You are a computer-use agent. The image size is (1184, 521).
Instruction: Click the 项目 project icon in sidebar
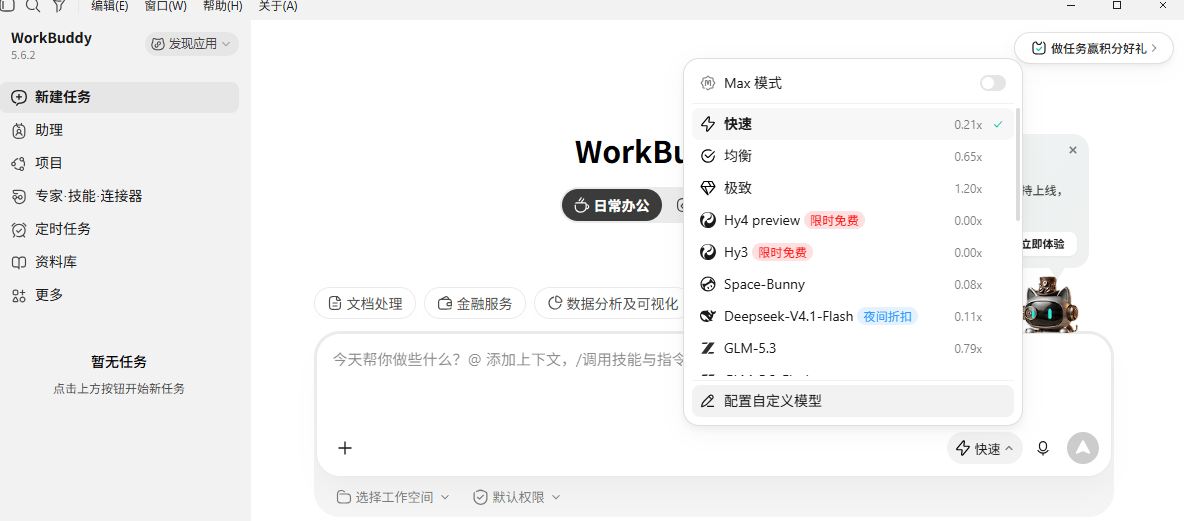20,163
